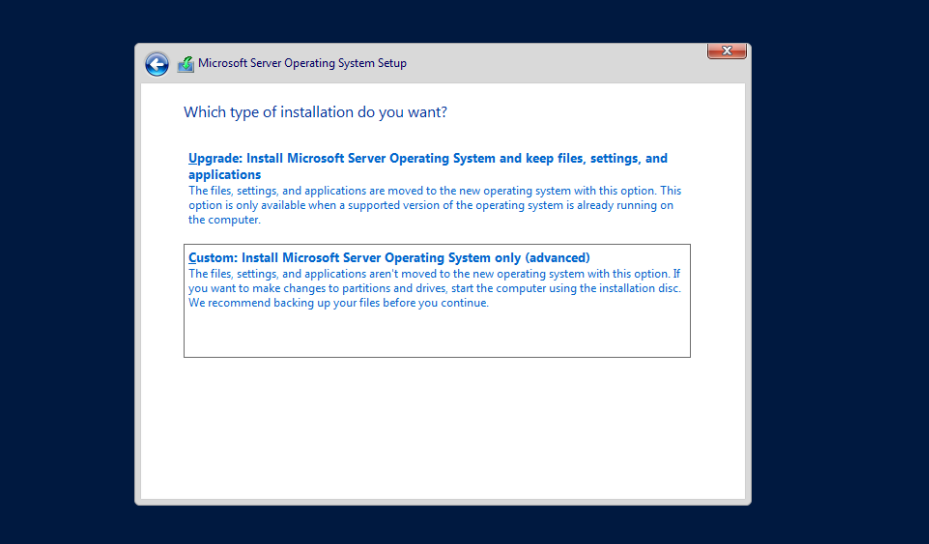Click the word 'Upgrade:' in first option

pyautogui.click(x=213, y=159)
